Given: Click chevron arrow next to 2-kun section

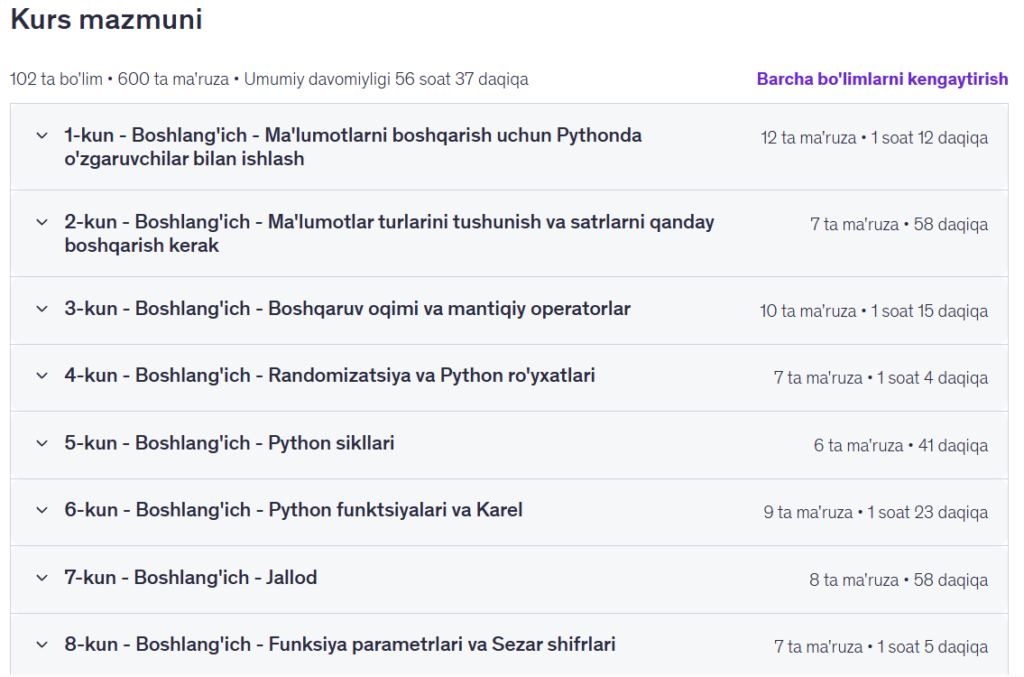Looking at the screenshot, I should (41, 222).
